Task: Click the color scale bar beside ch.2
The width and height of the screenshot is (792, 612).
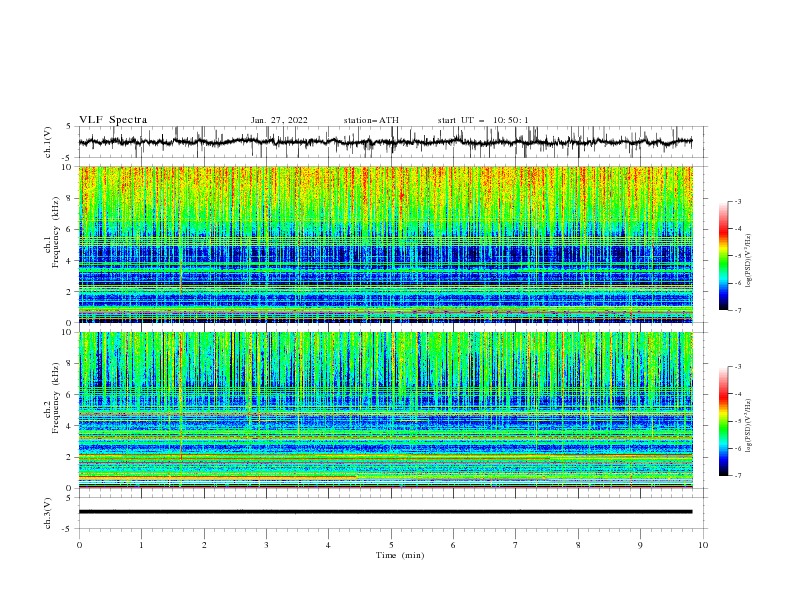Action: 724,421
